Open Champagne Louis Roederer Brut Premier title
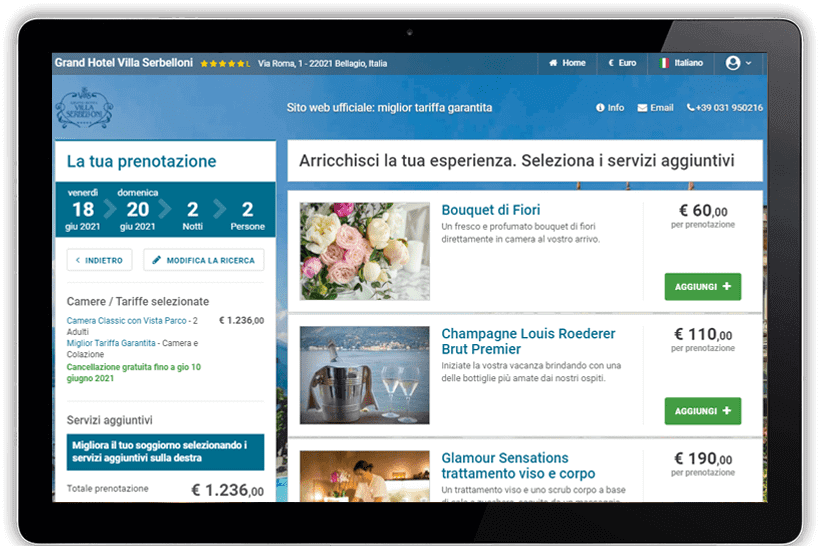Viewport: 820px width, 546px height. point(528,341)
